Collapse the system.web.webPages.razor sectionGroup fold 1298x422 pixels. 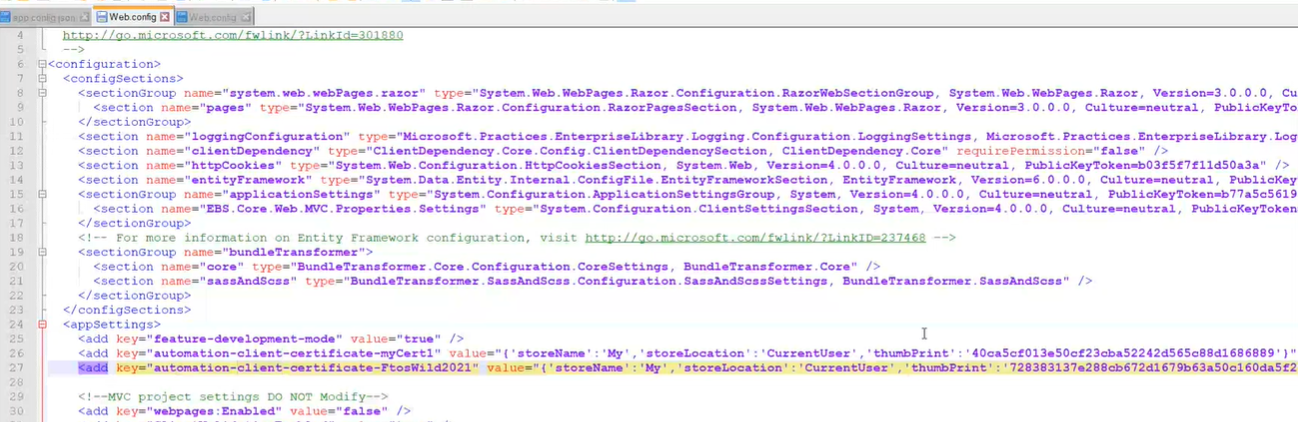pos(41,93)
